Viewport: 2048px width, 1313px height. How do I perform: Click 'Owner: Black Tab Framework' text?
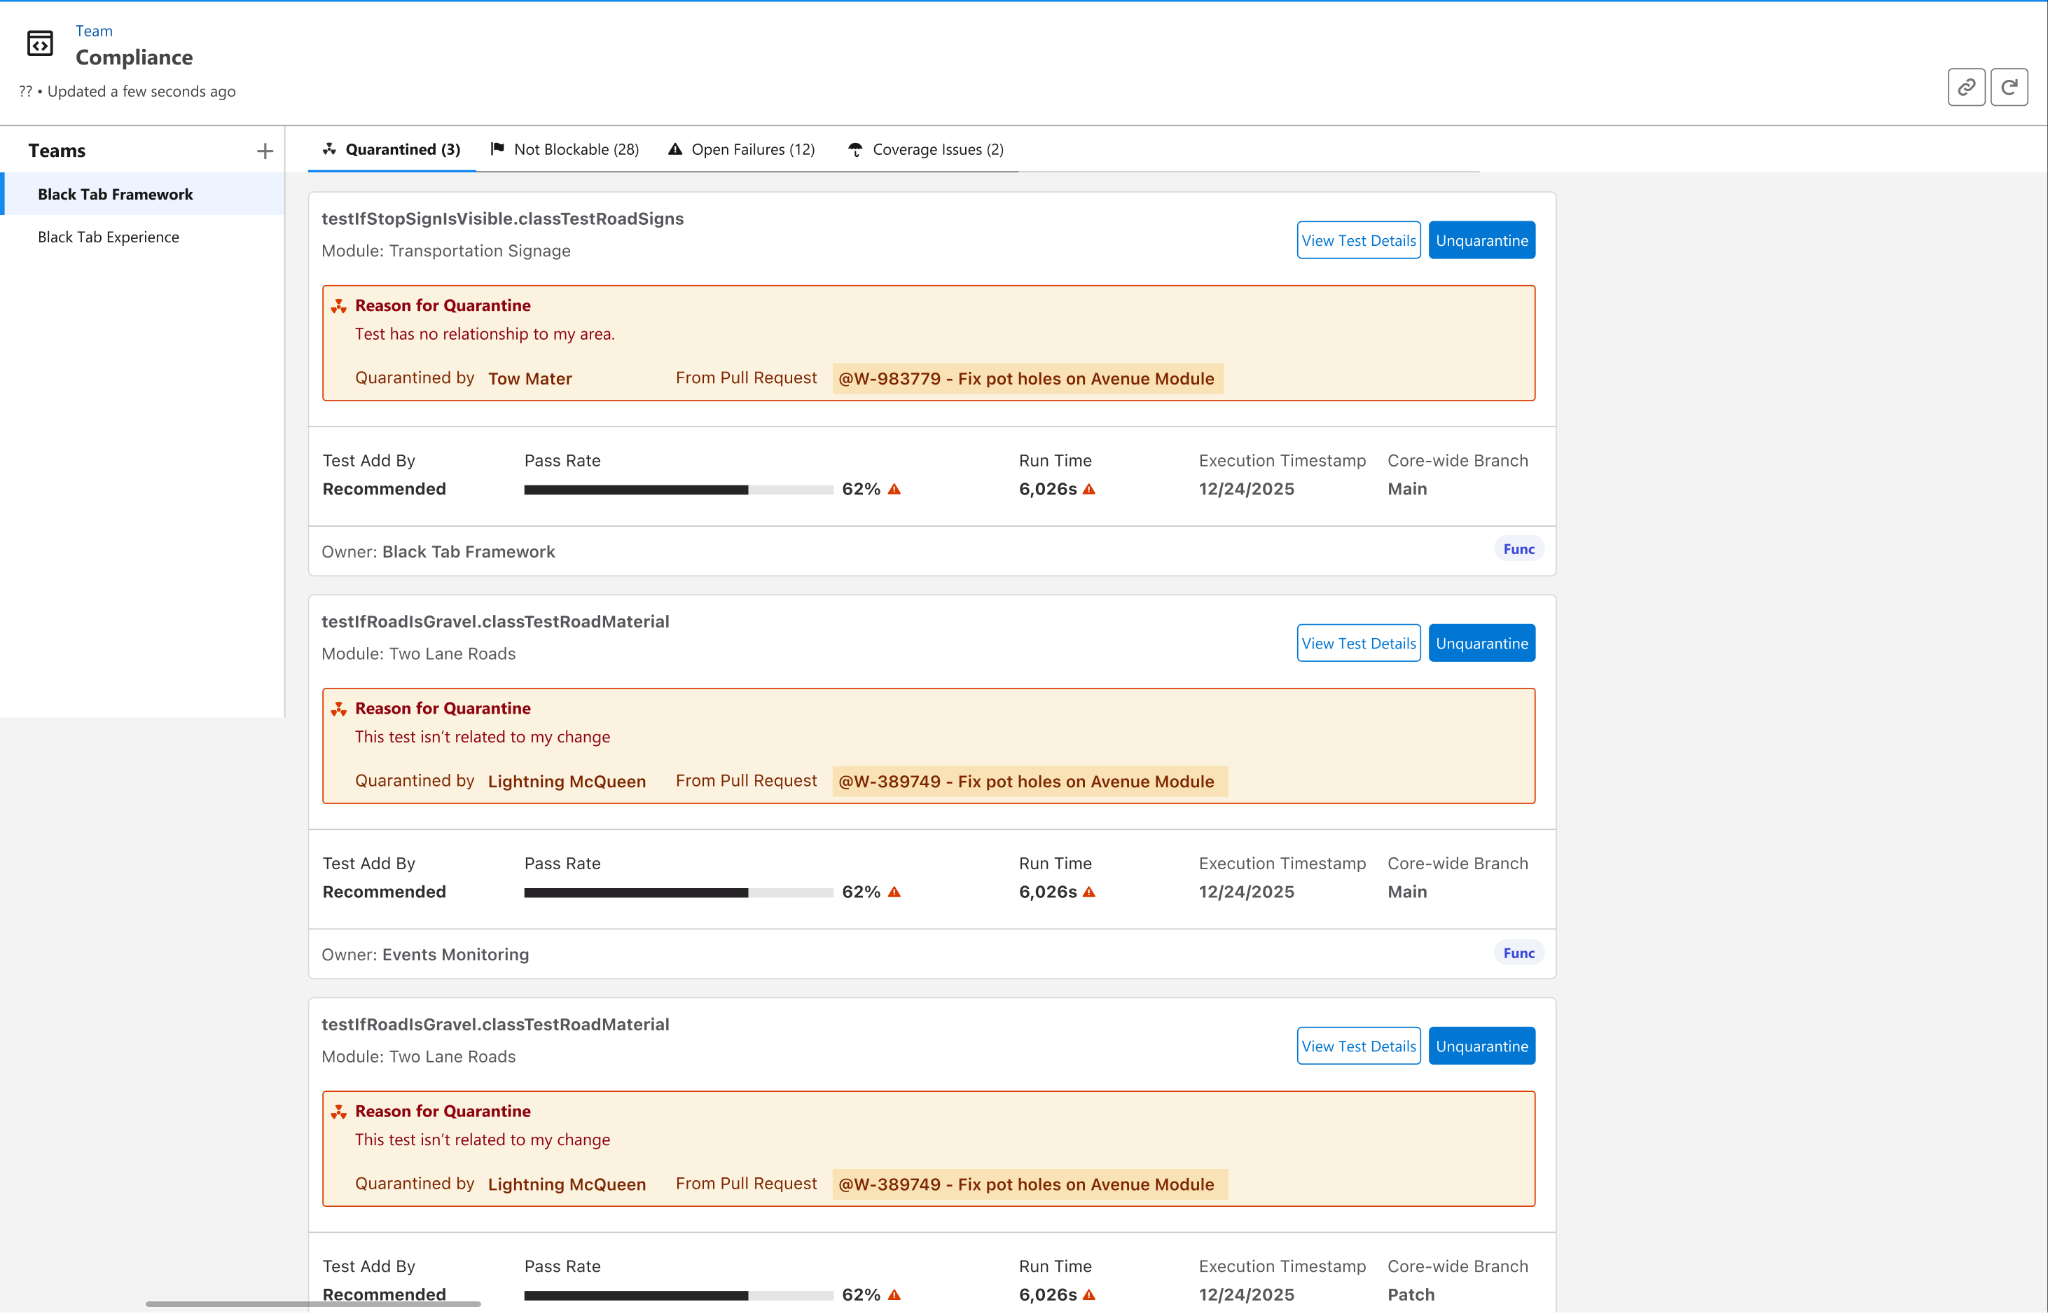(x=438, y=552)
